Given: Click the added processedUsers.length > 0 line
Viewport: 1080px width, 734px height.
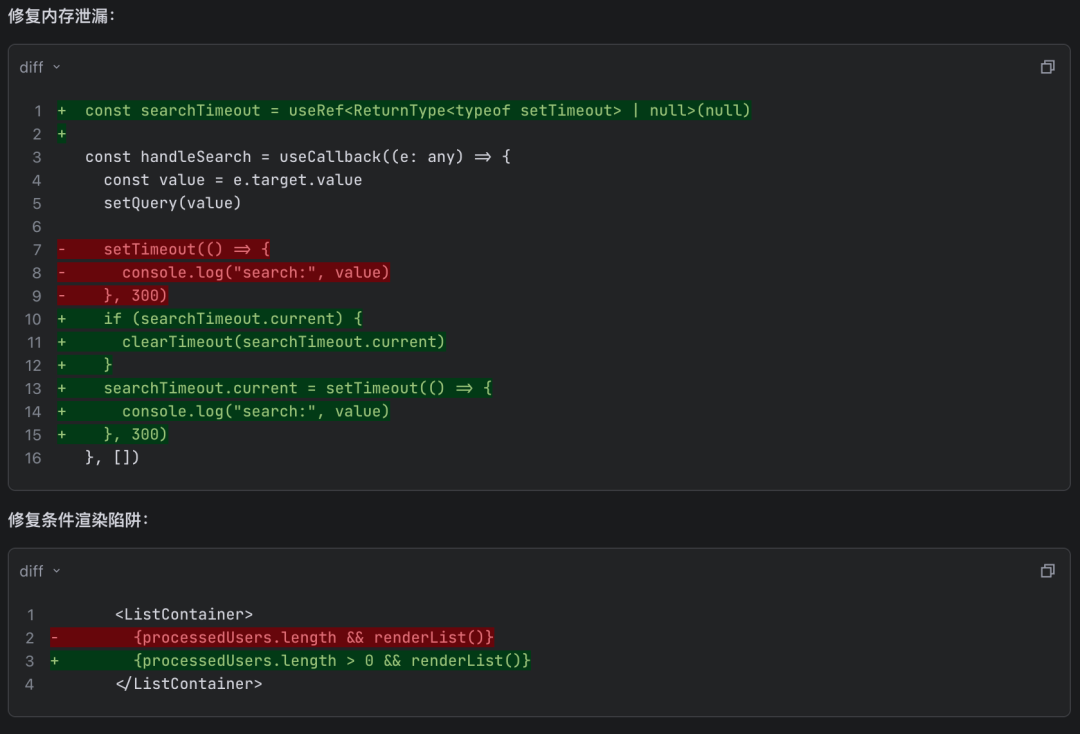Looking at the screenshot, I should point(331,661).
